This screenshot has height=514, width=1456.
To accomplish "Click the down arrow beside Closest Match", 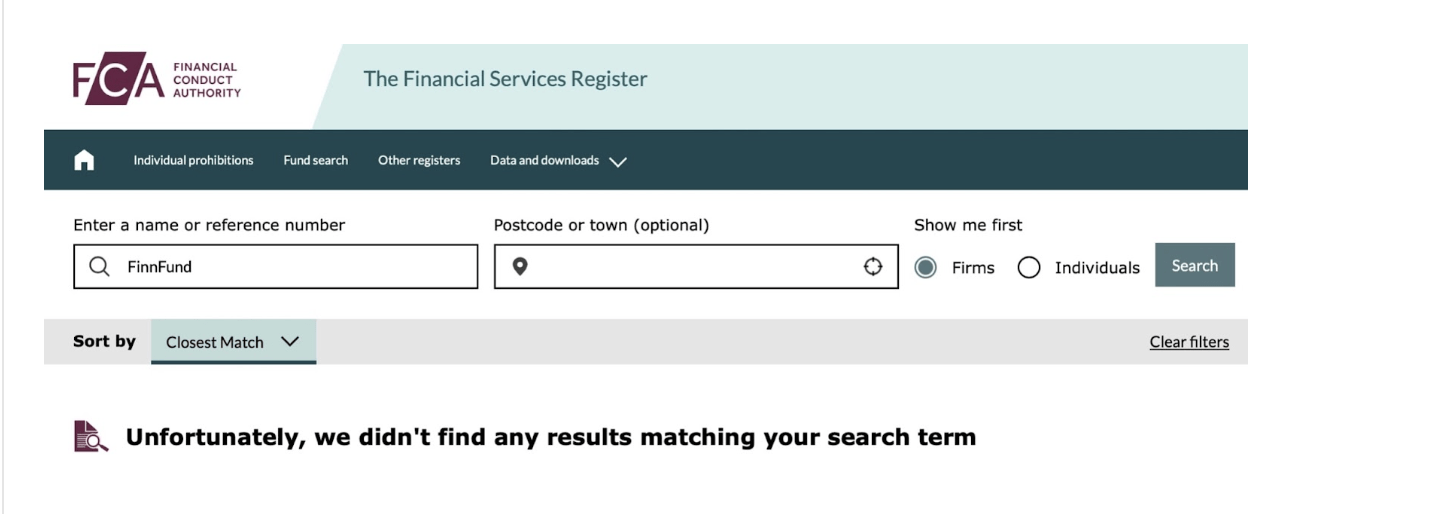I will pyautogui.click(x=290, y=342).
